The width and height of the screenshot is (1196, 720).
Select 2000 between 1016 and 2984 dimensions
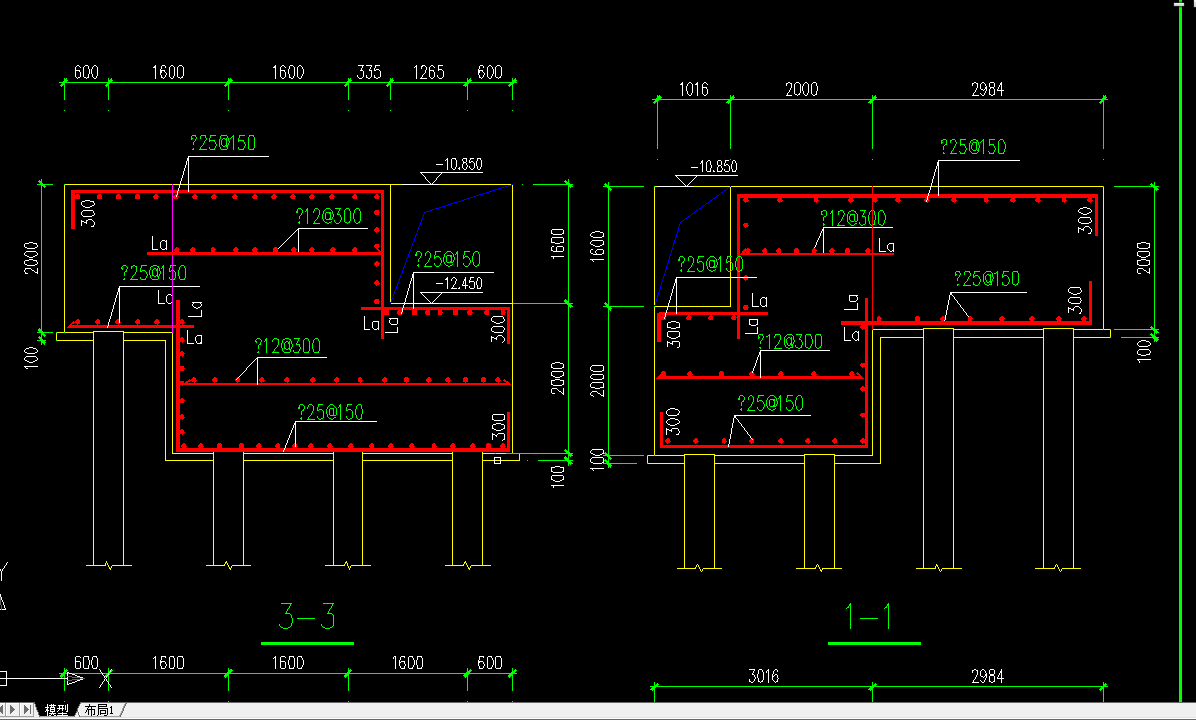click(802, 89)
